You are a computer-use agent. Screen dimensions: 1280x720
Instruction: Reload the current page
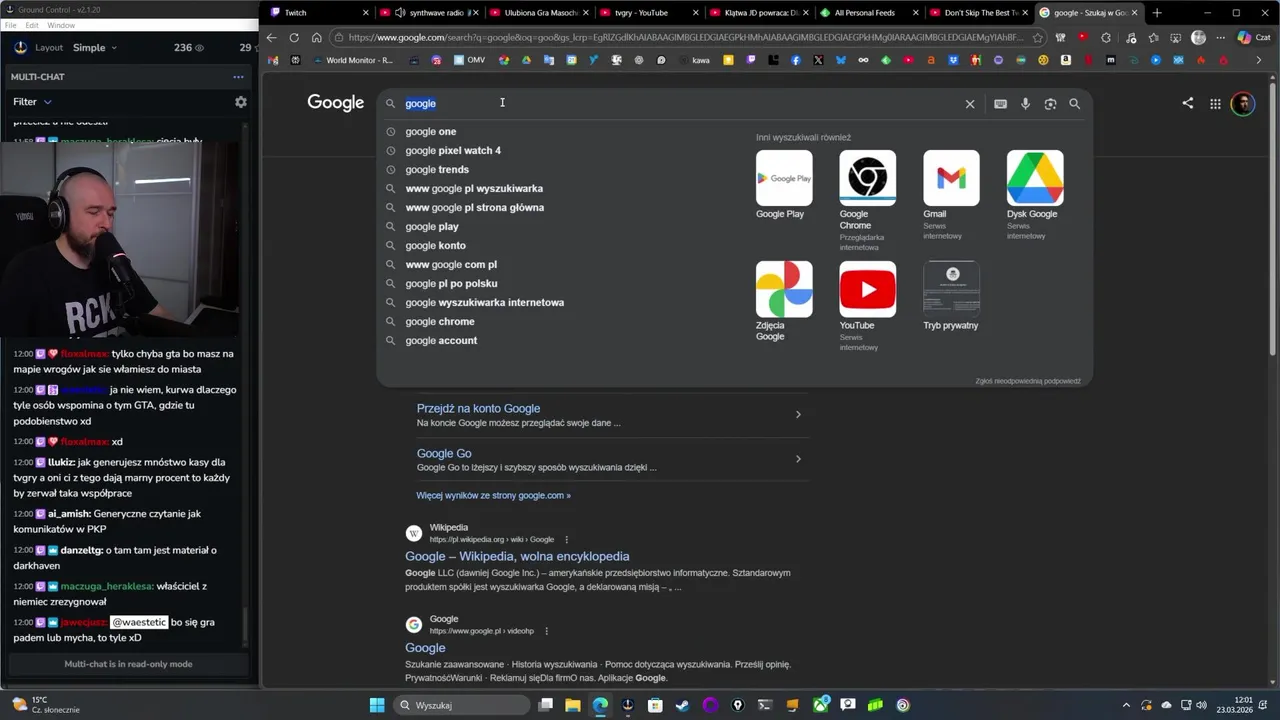(294, 38)
